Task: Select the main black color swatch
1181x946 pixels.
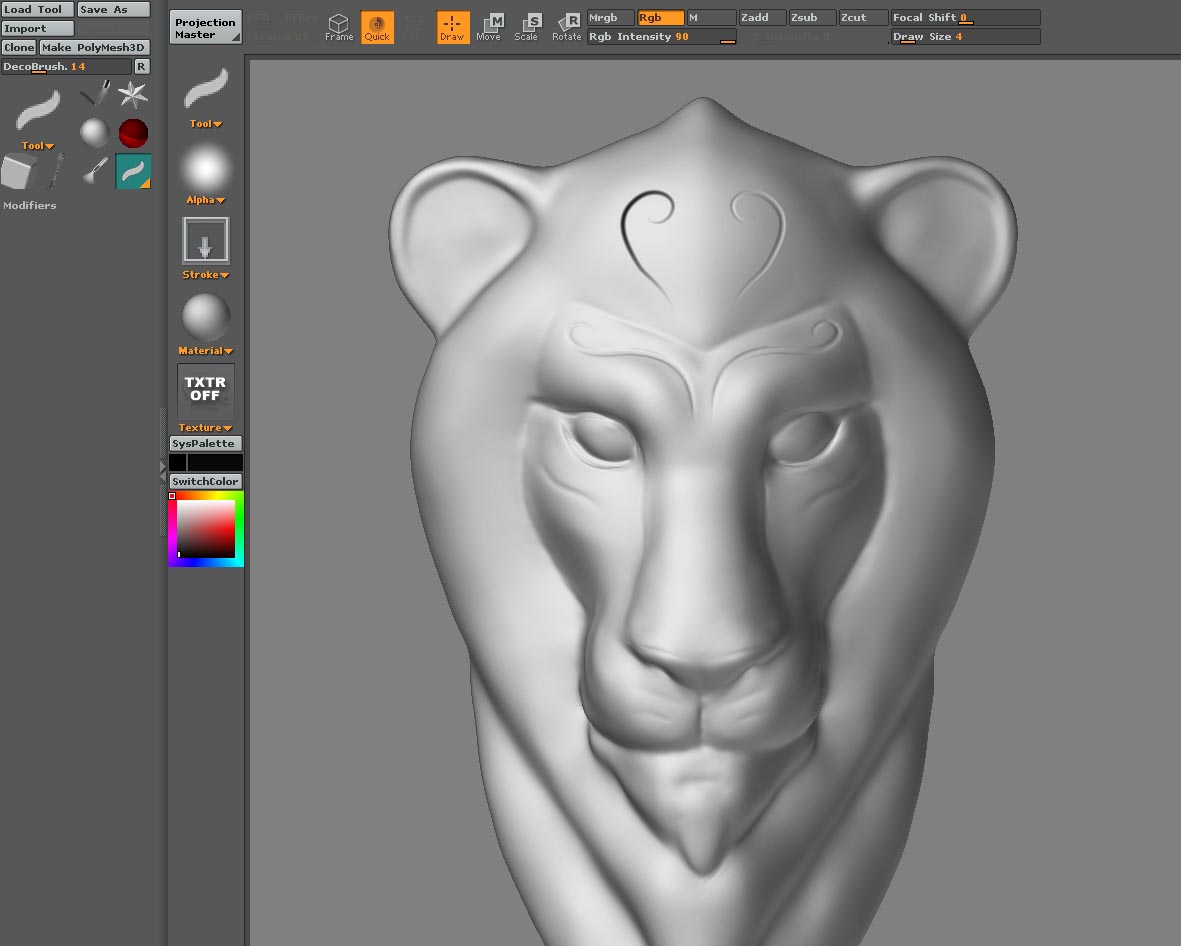Action: tap(215, 462)
